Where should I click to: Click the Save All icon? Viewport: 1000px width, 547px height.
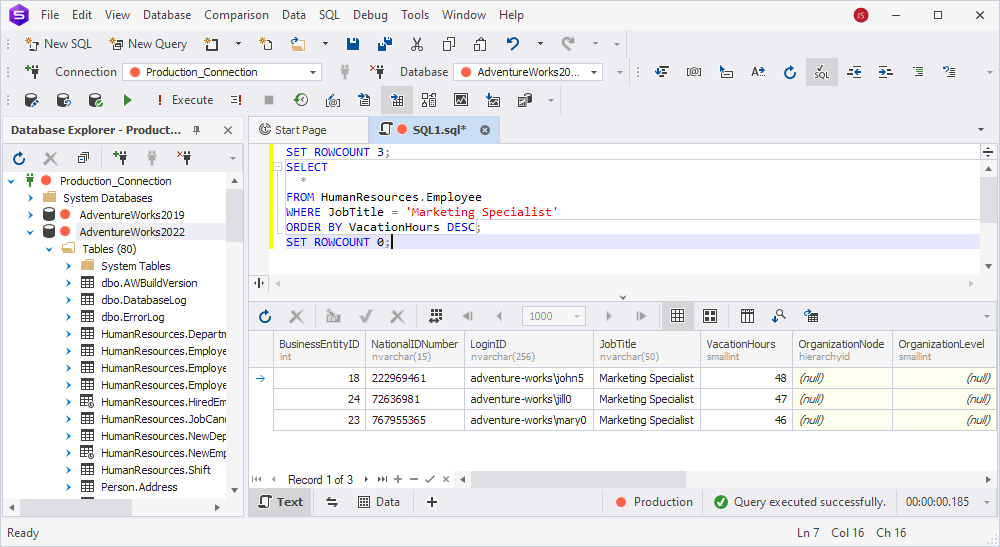pos(385,44)
